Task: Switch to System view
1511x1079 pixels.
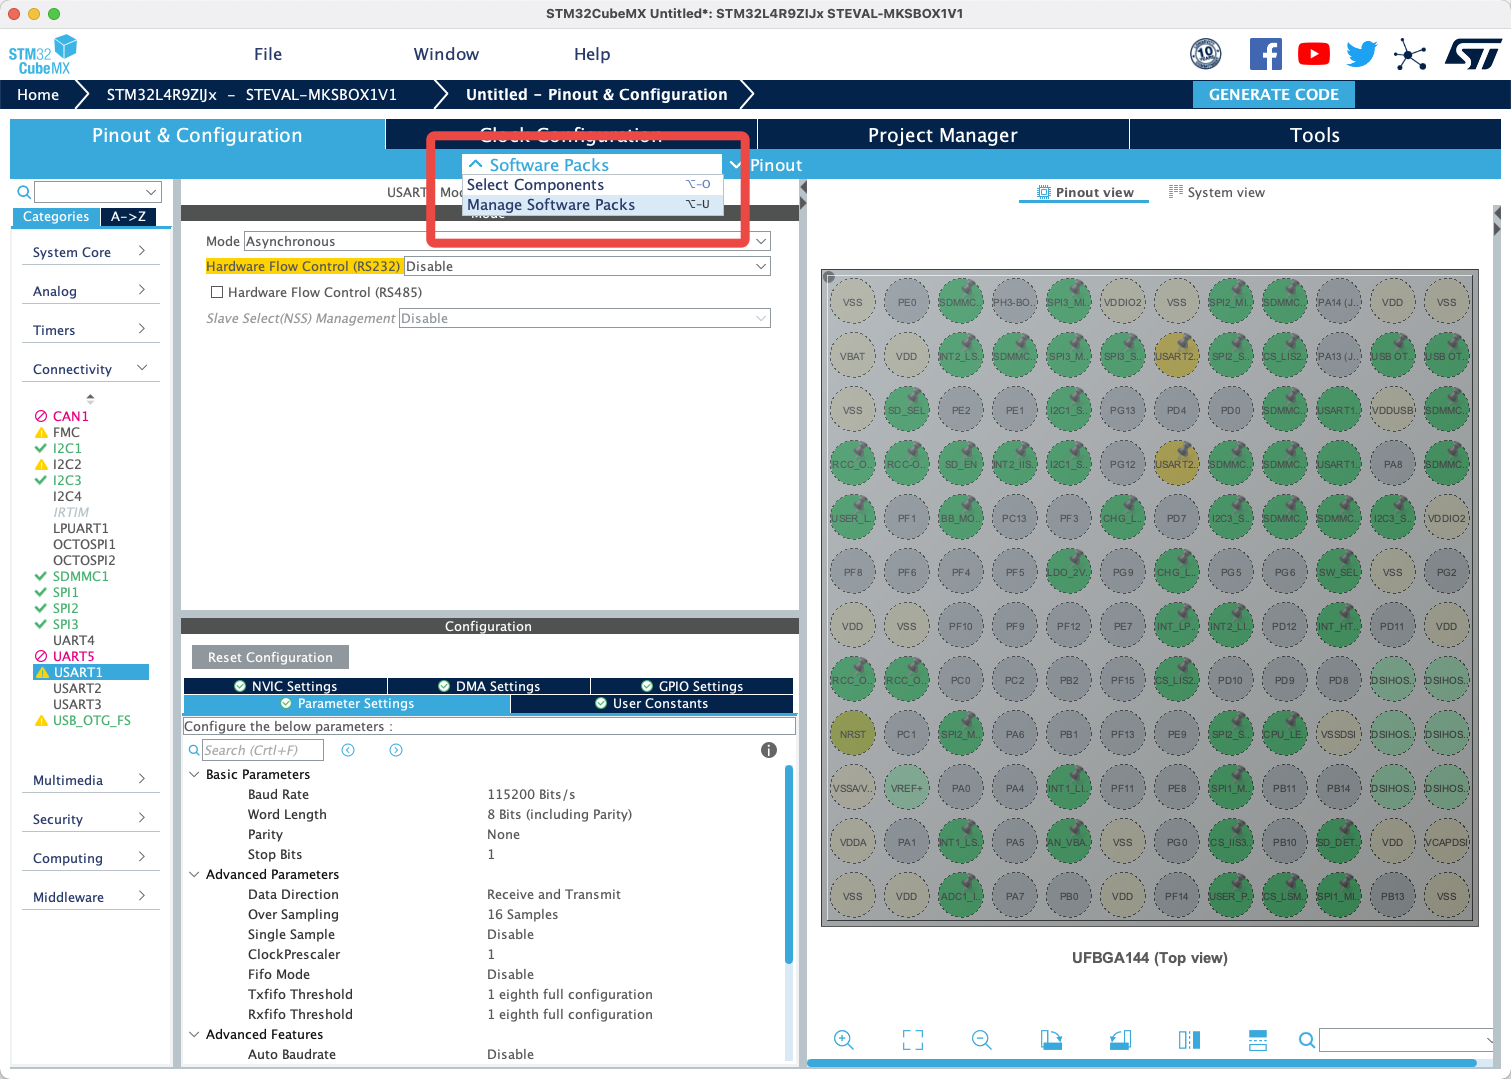Action: [x=1217, y=192]
